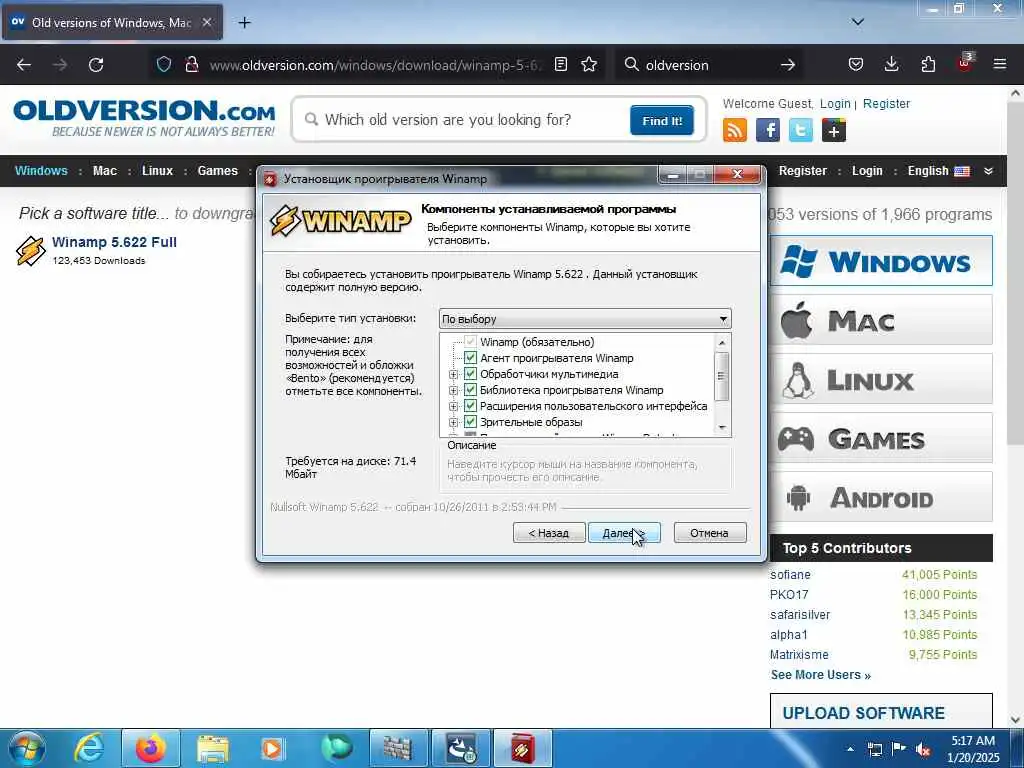Click scroll-up arrow of the components list
Screen dimensions: 1024x768
coord(722,342)
